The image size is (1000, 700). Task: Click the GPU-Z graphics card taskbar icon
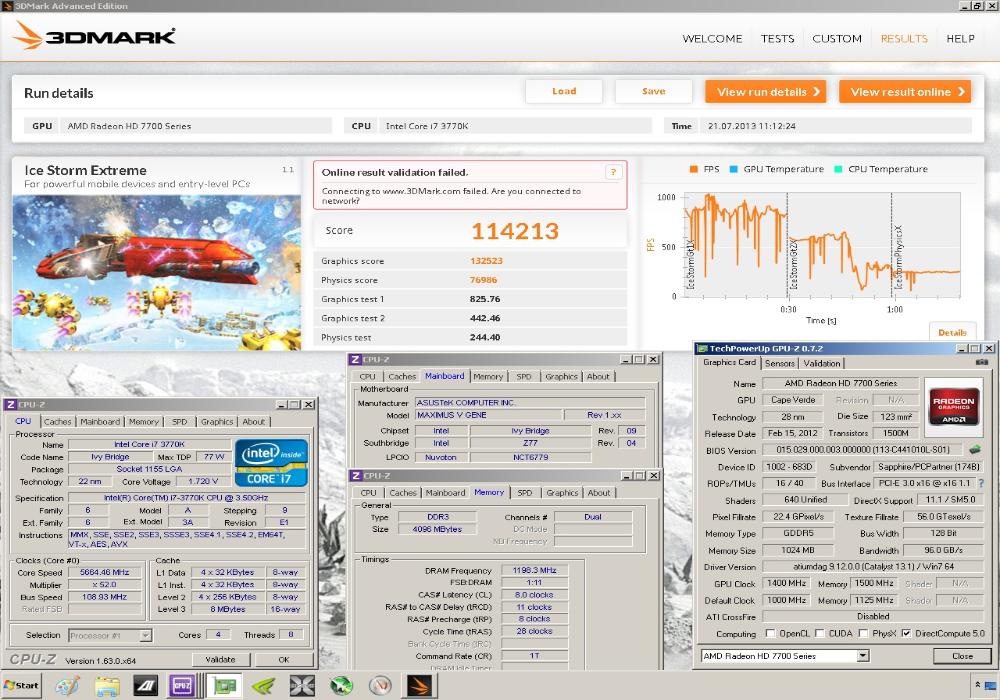[224, 686]
